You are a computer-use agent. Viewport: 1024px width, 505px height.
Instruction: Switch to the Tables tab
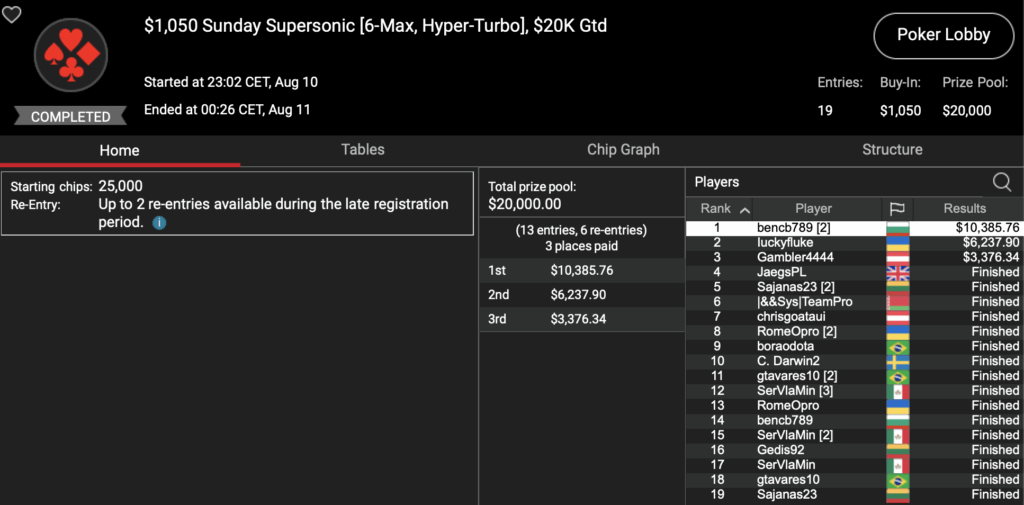[x=363, y=150]
